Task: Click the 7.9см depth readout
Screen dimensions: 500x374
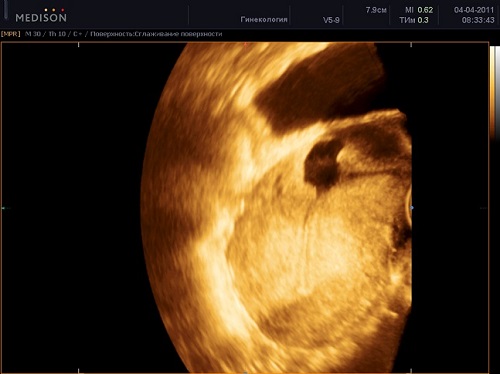Action: (x=376, y=10)
